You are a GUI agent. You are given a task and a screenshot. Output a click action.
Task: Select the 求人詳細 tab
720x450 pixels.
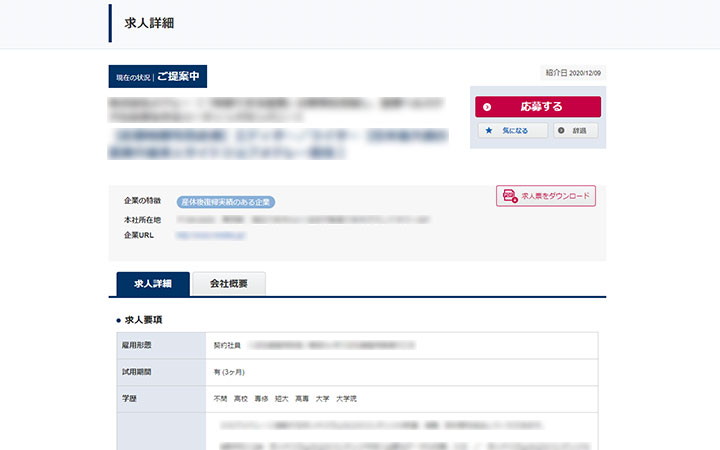click(x=153, y=284)
